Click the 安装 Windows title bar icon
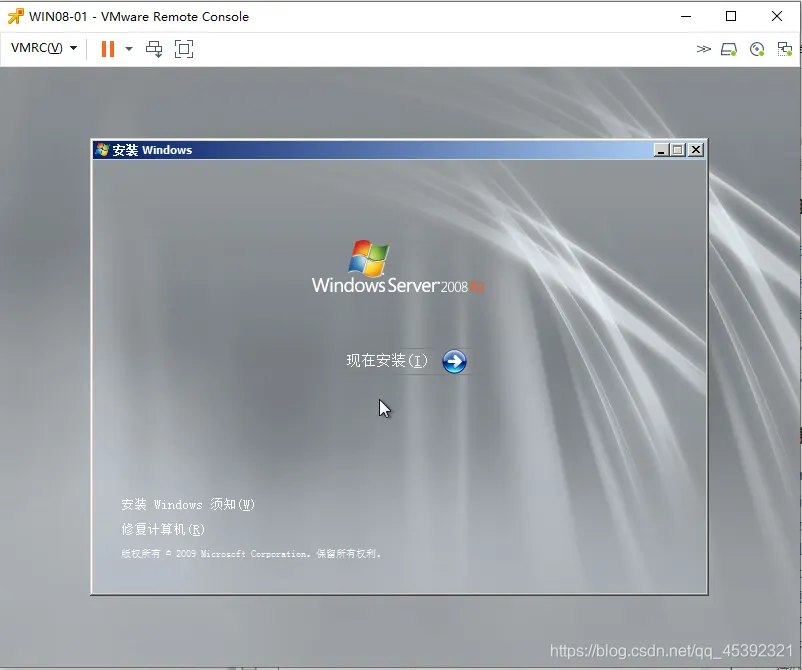This screenshot has height=670, width=802. pyautogui.click(x=102, y=150)
